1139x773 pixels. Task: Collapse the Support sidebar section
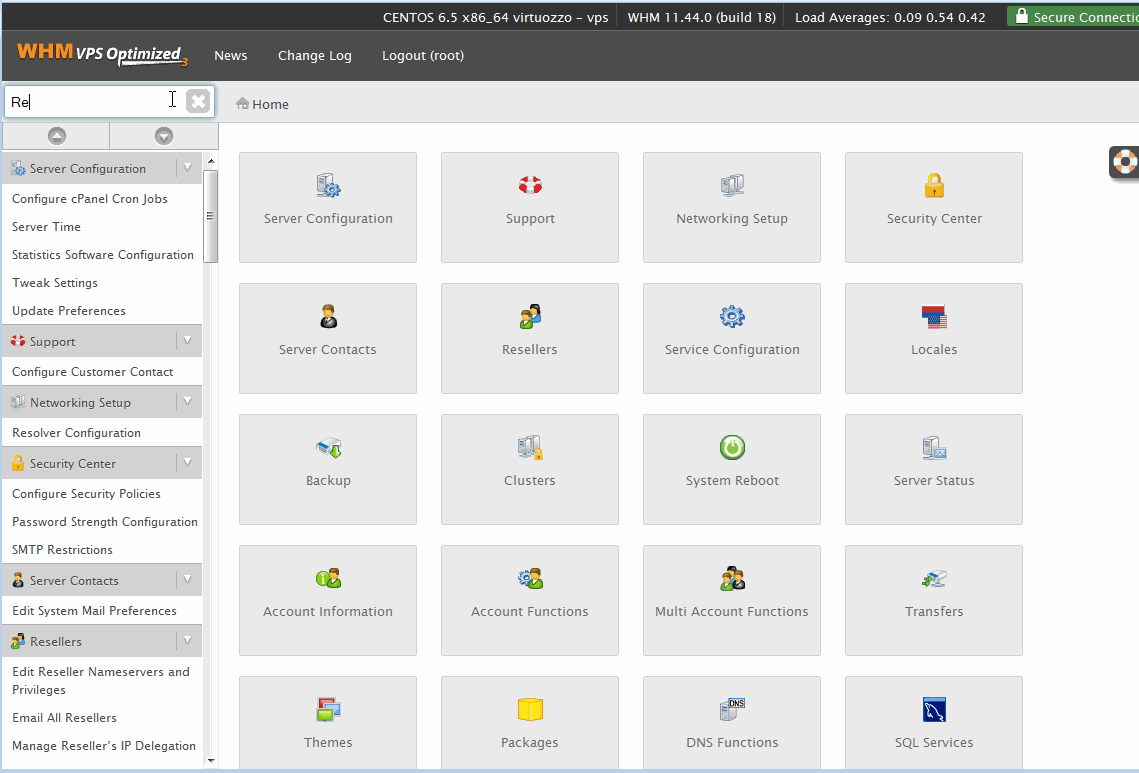pyautogui.click(x=187, y=341)
